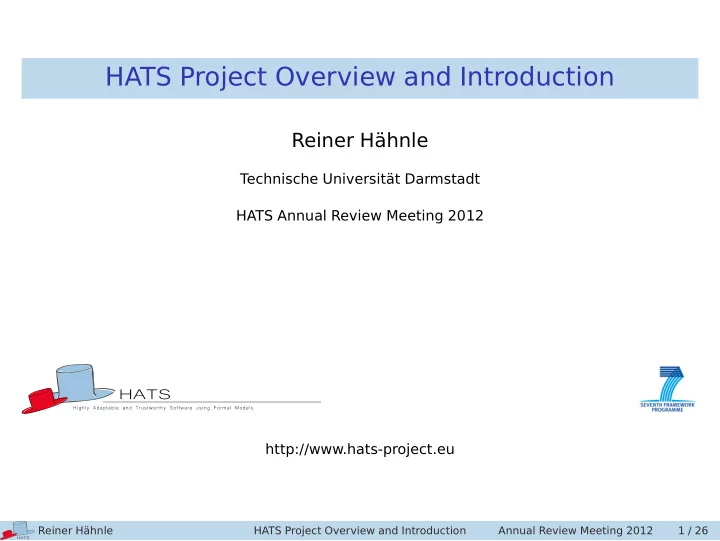Click the small HATS logo in the footer
720x541 pixels.
coord(17,530)
